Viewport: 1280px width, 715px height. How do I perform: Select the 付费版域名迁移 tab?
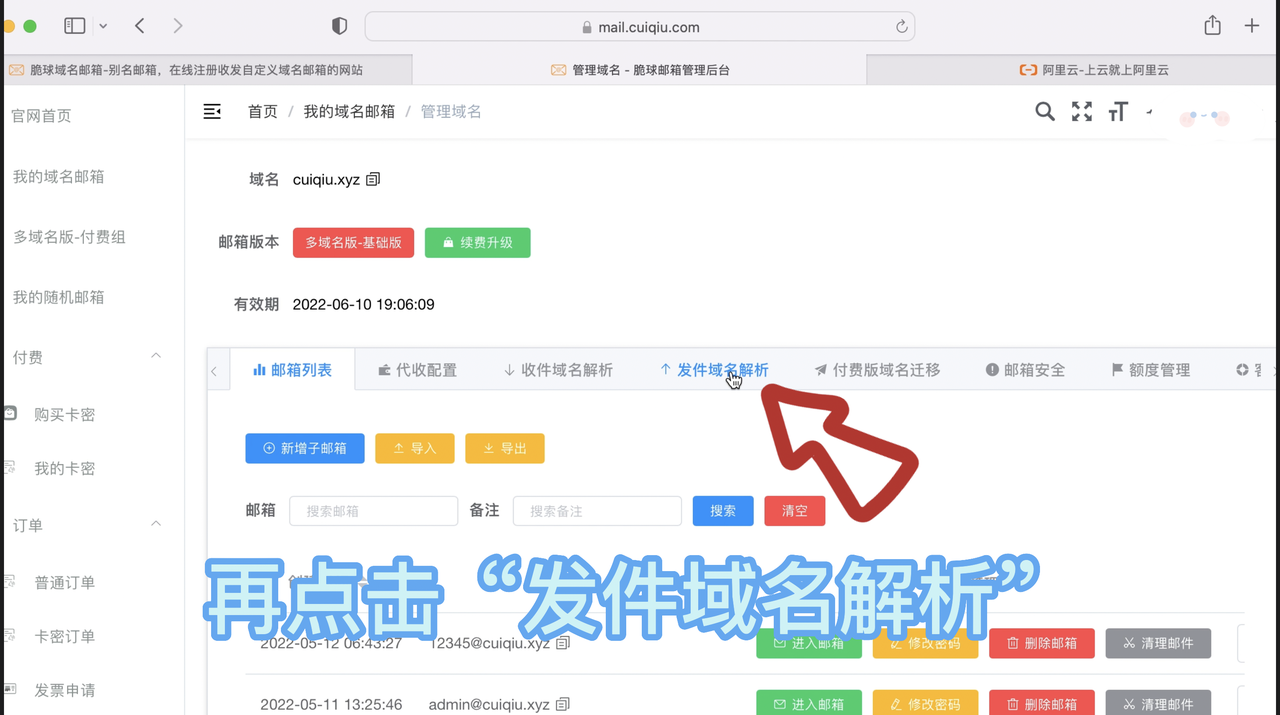(x=877, y=370)
